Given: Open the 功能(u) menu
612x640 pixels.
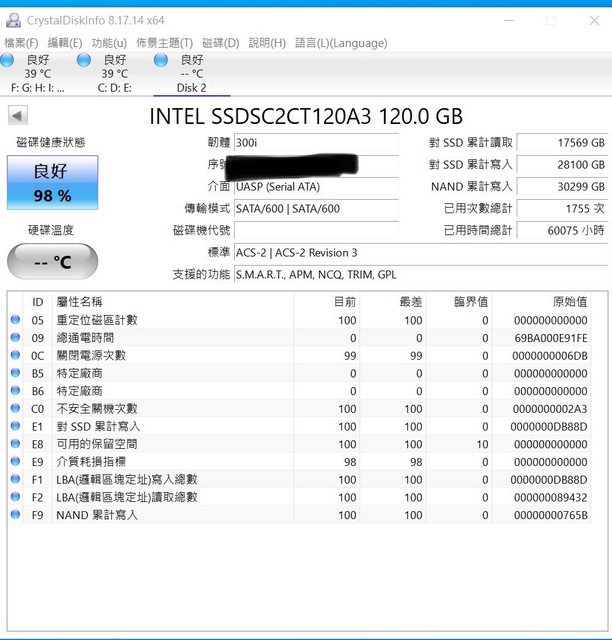Looking at the screenshot, I should (109, 43).
